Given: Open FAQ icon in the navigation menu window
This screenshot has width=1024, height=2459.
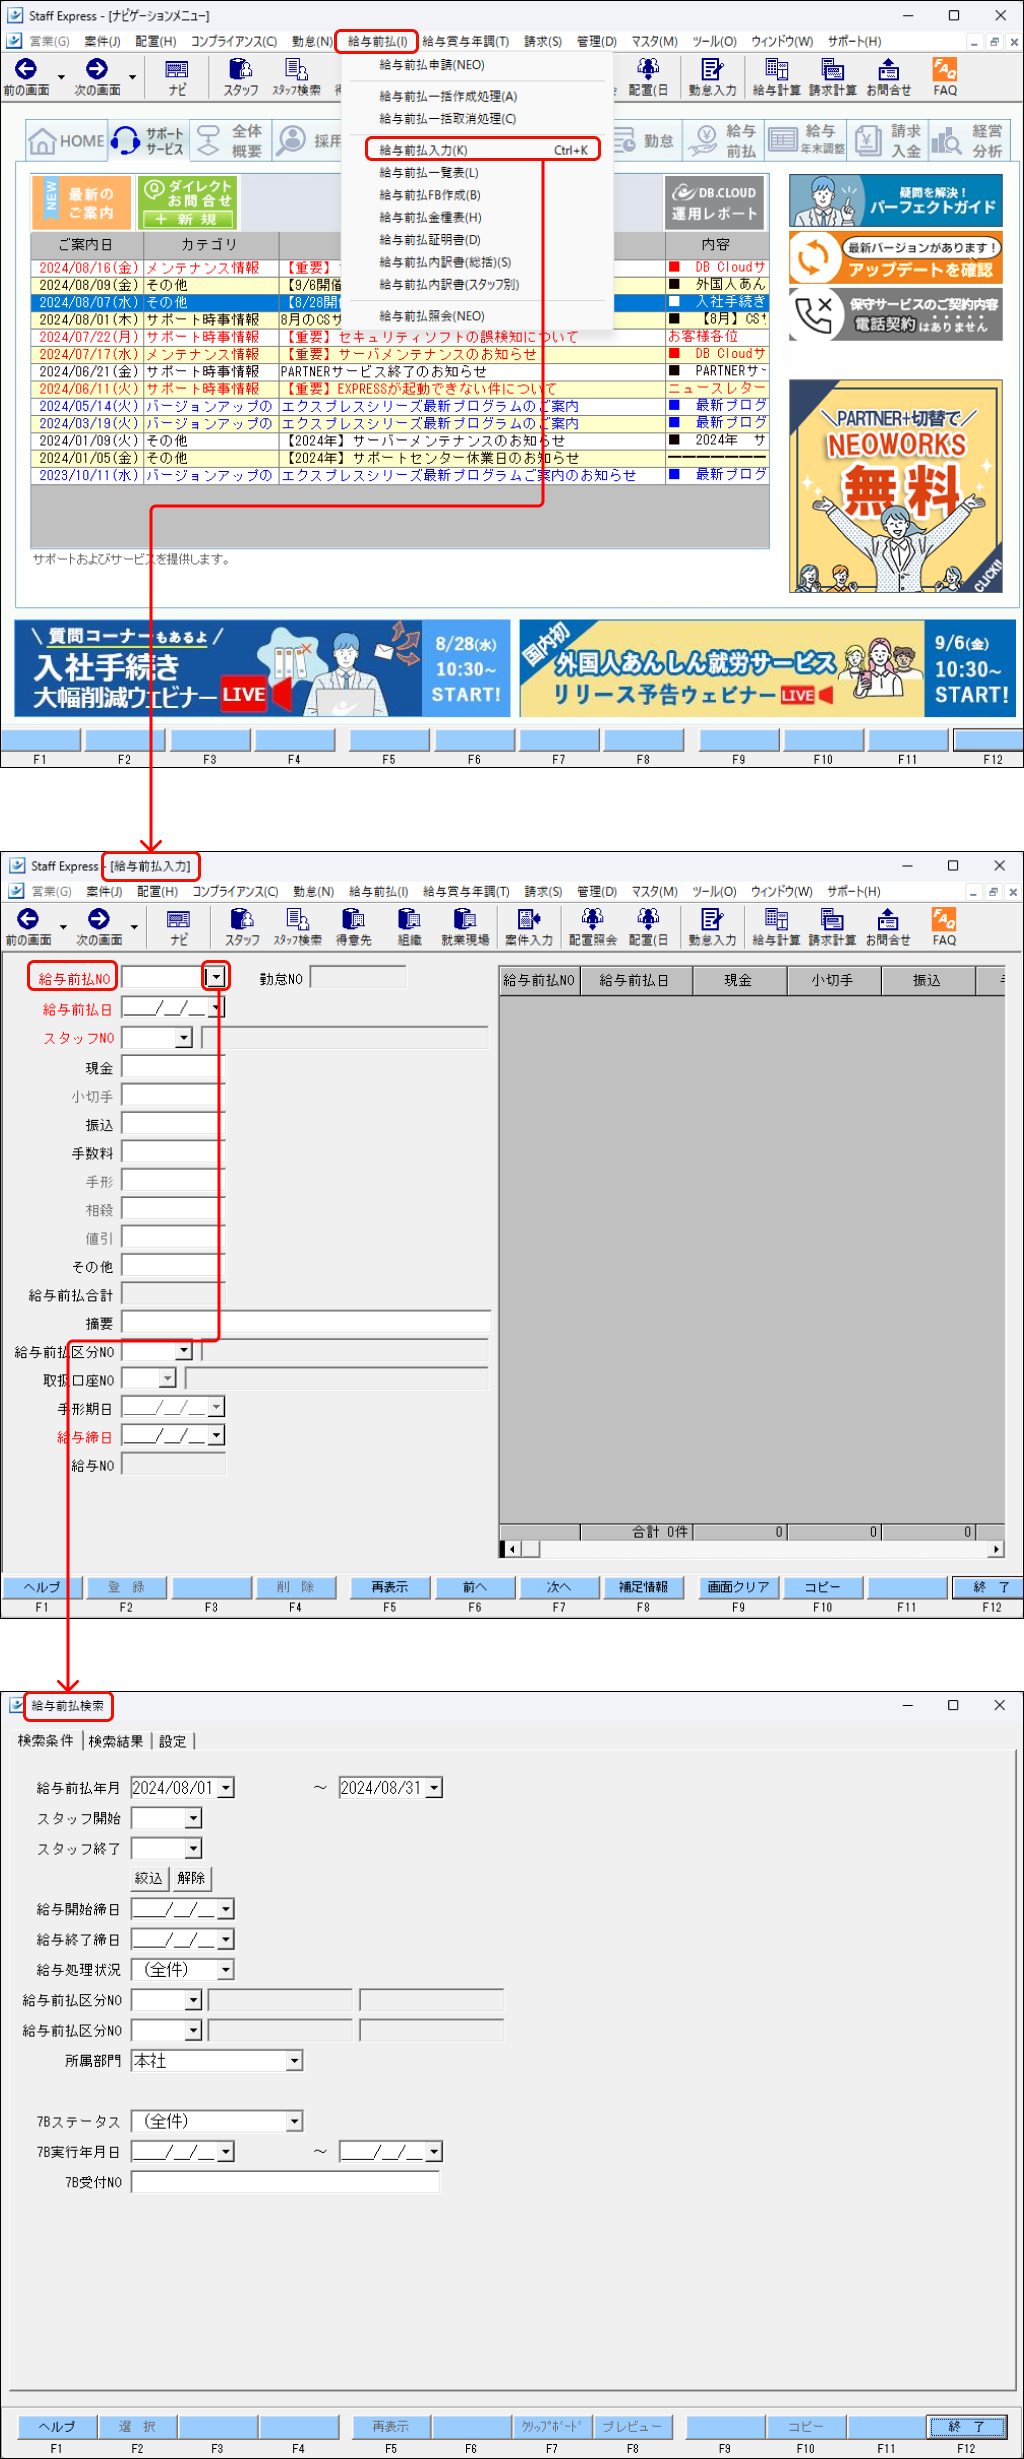Looking at the screenshot, I should 945,76.
